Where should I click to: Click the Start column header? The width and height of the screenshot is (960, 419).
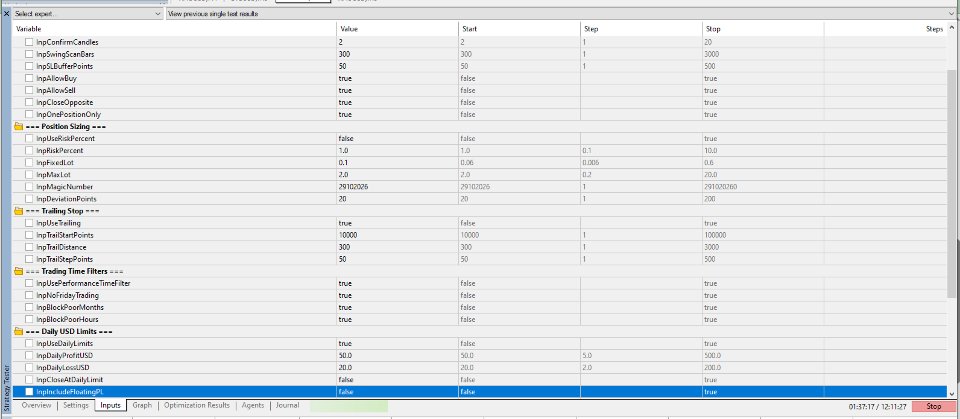coord(519,29)
